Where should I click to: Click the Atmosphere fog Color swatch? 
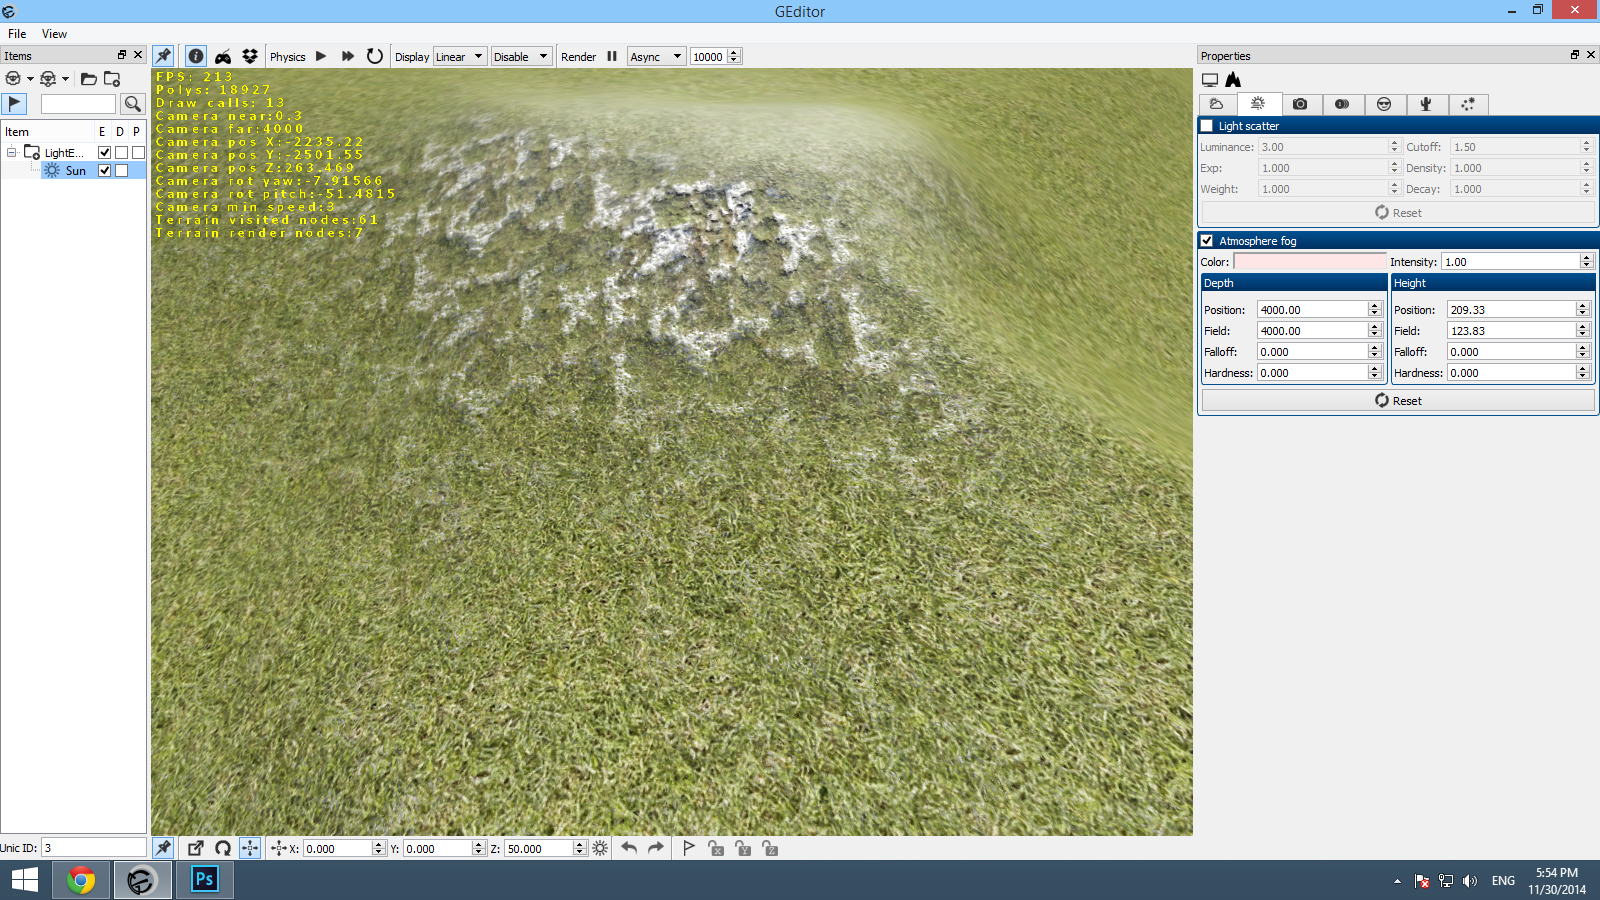tap(1310, 262)
